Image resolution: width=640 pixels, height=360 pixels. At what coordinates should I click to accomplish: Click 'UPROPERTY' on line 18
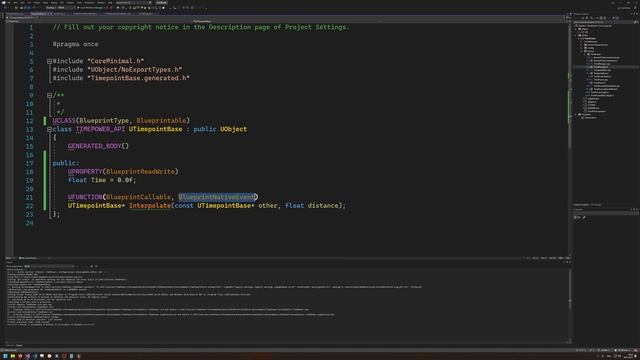click(85, 172)
